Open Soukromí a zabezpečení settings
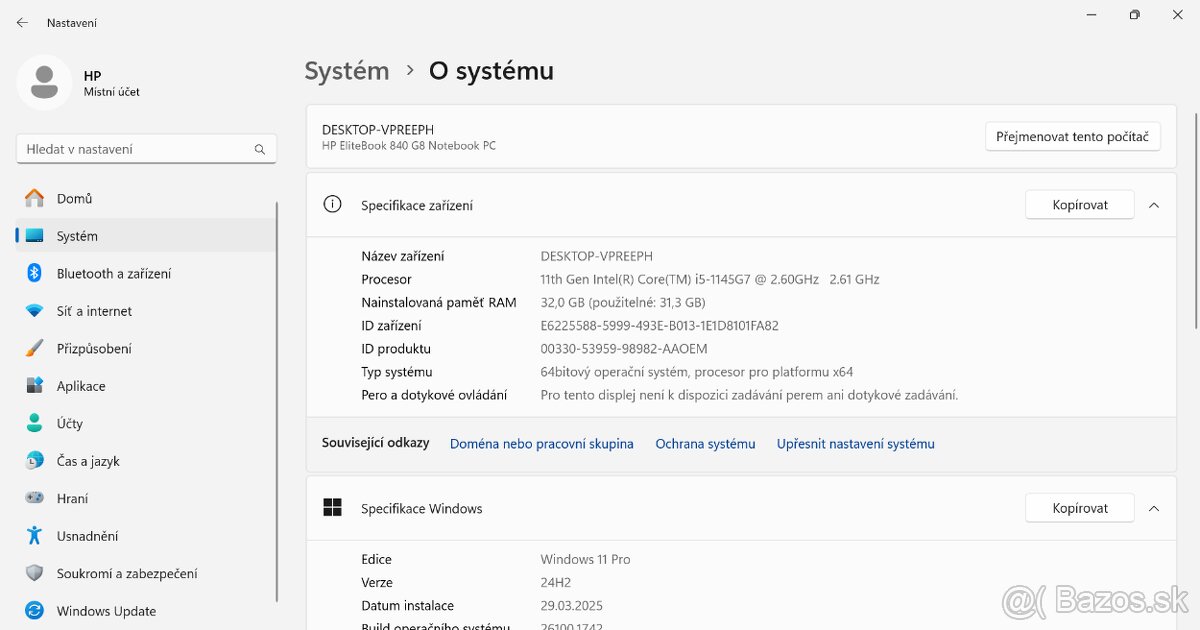1200x630 pixels. pyautogui.click(x=127, y=573)
